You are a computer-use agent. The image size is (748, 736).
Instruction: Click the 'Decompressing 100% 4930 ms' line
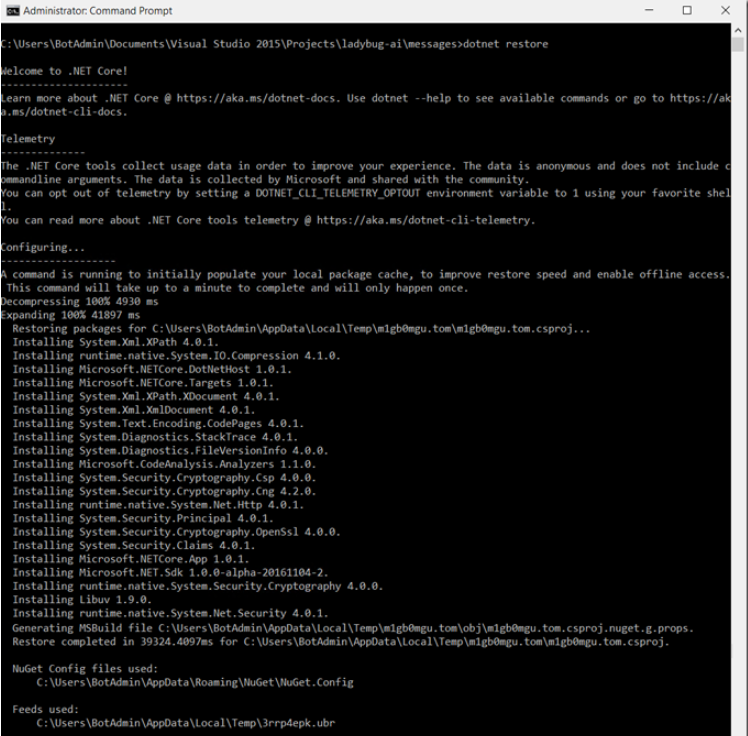coord(79,301)
